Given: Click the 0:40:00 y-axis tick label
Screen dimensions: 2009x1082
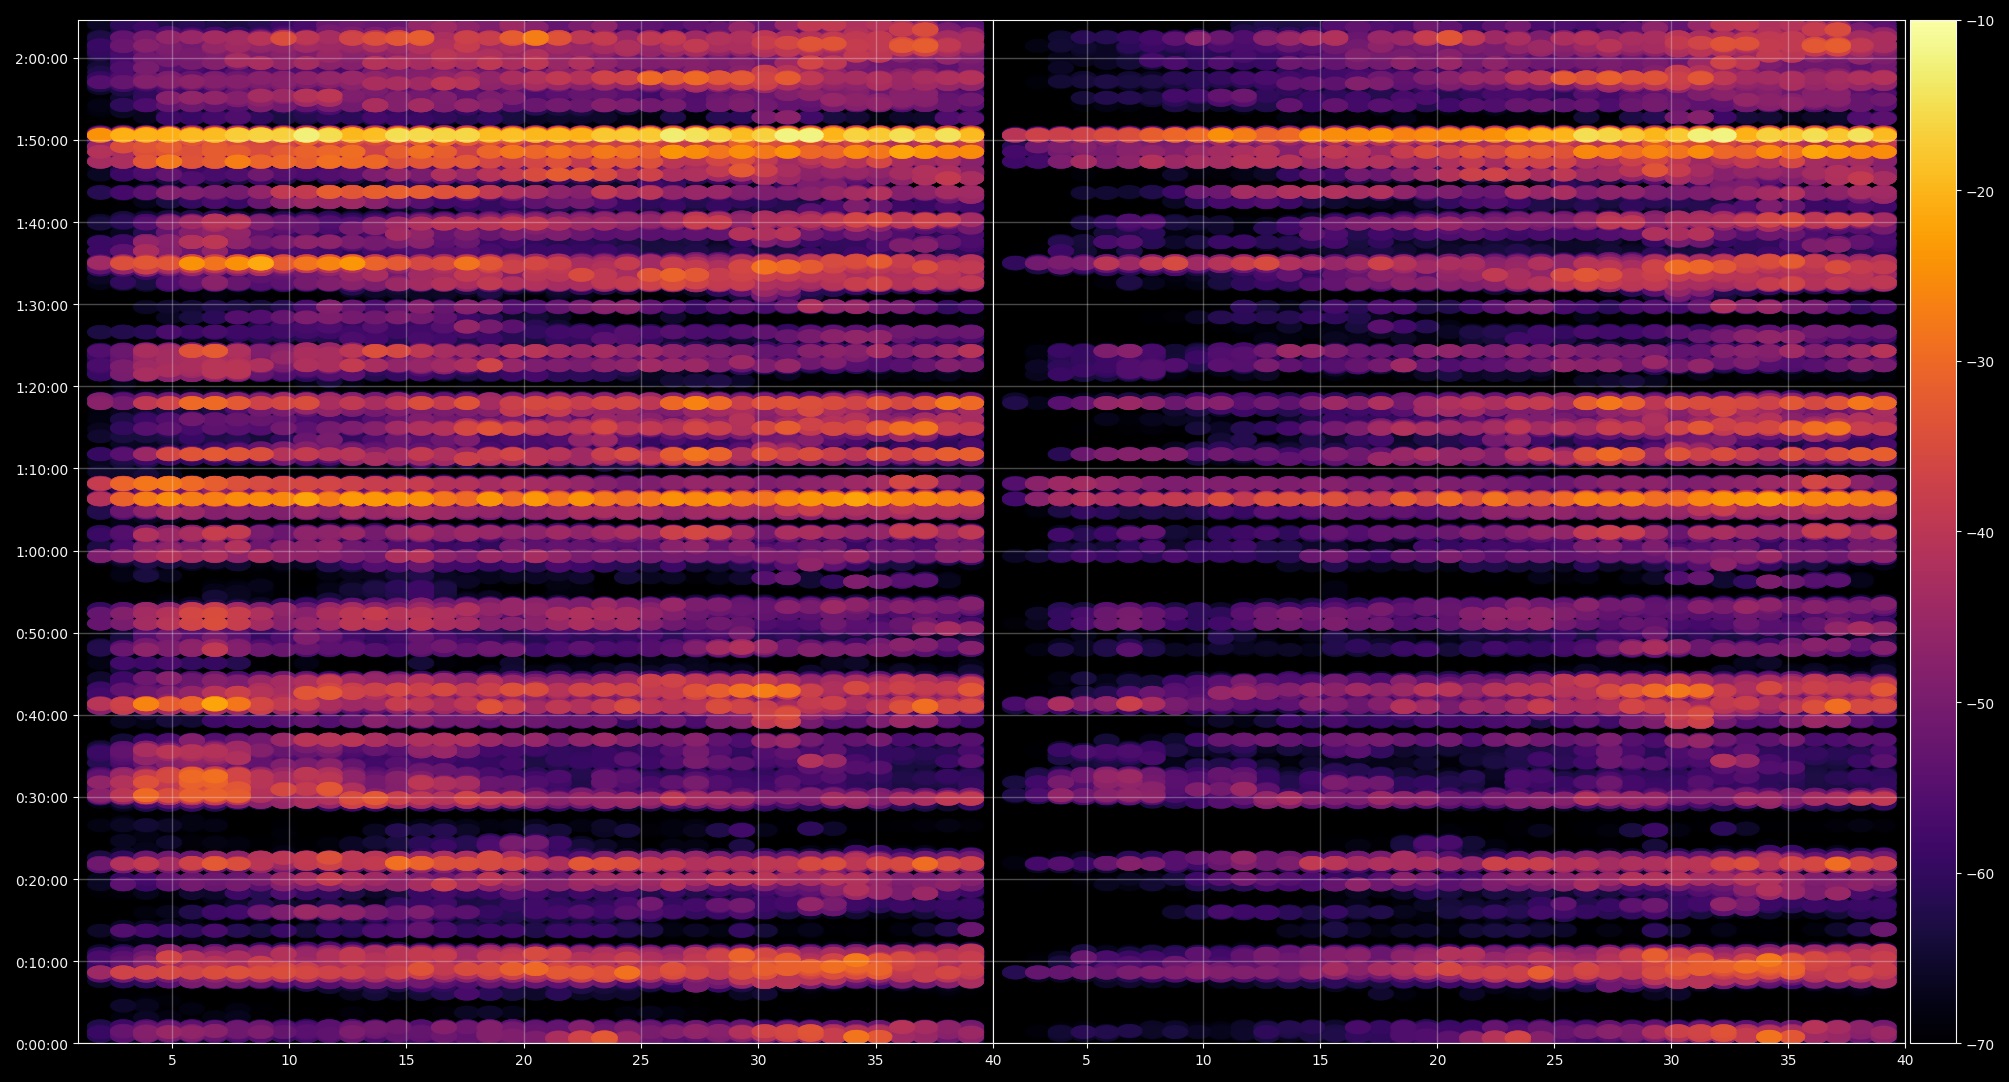Looking at the screenshot, I should [x=41, y=716].
